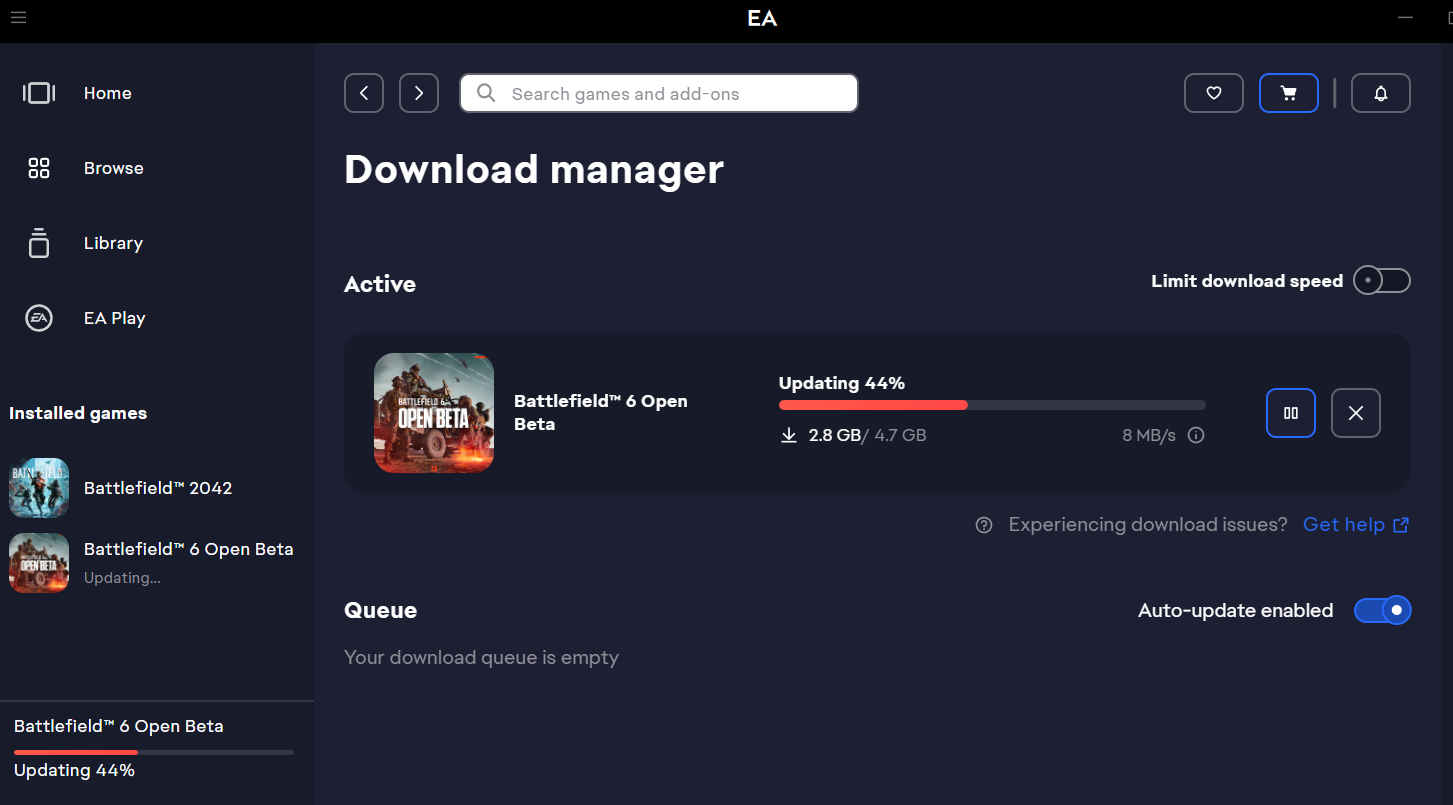Go forward with the right arrow

tap(419, 93)
